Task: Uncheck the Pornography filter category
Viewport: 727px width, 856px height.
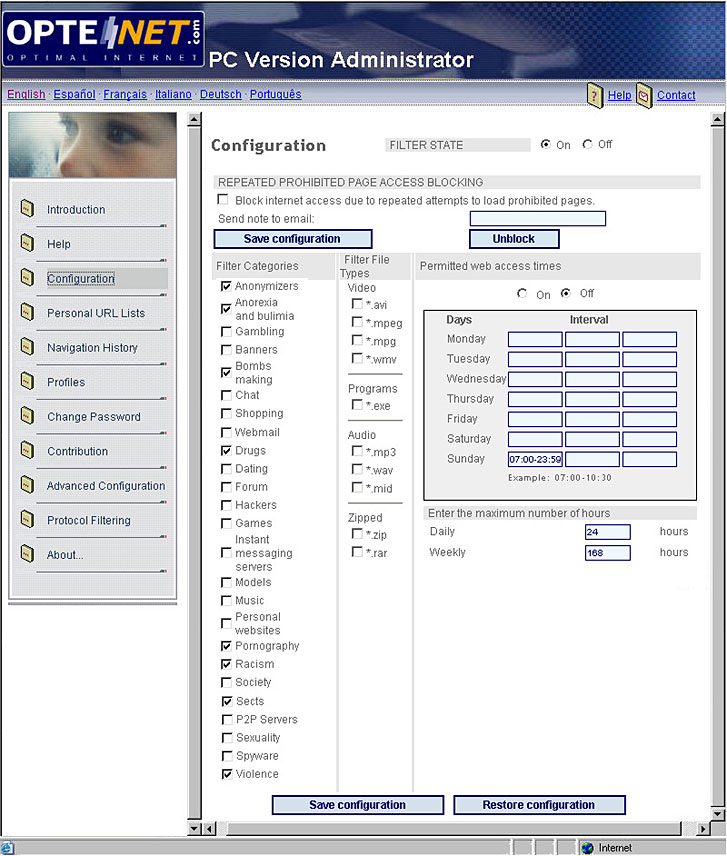Action: tap(226, 646)
